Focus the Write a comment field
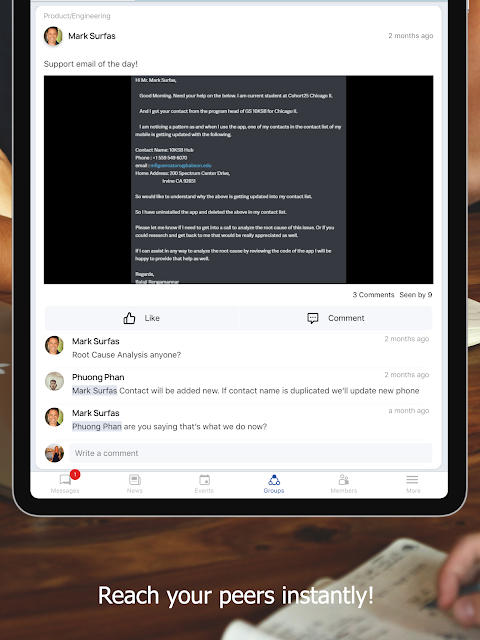 [x=251, y=453]
